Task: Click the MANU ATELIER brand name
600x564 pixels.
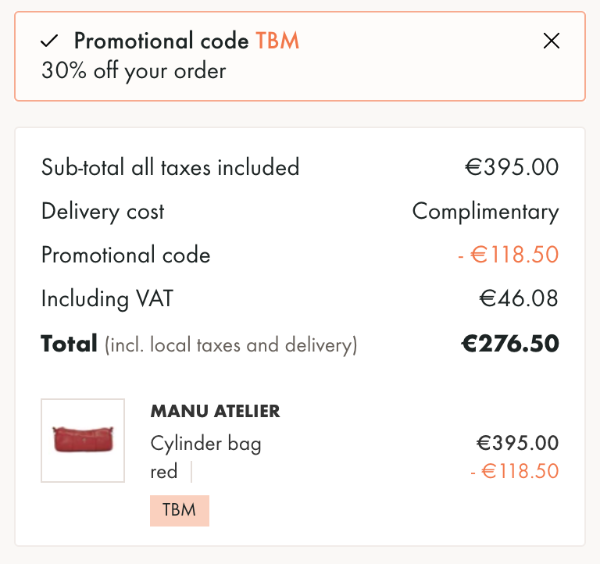Action: coord(215,411)
